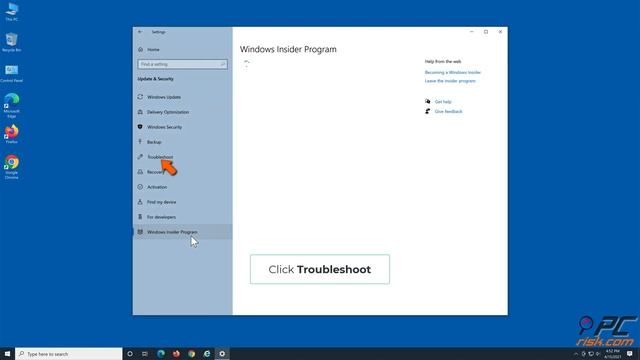Click the Windows Insider Program page title

[x=288, y=49]
